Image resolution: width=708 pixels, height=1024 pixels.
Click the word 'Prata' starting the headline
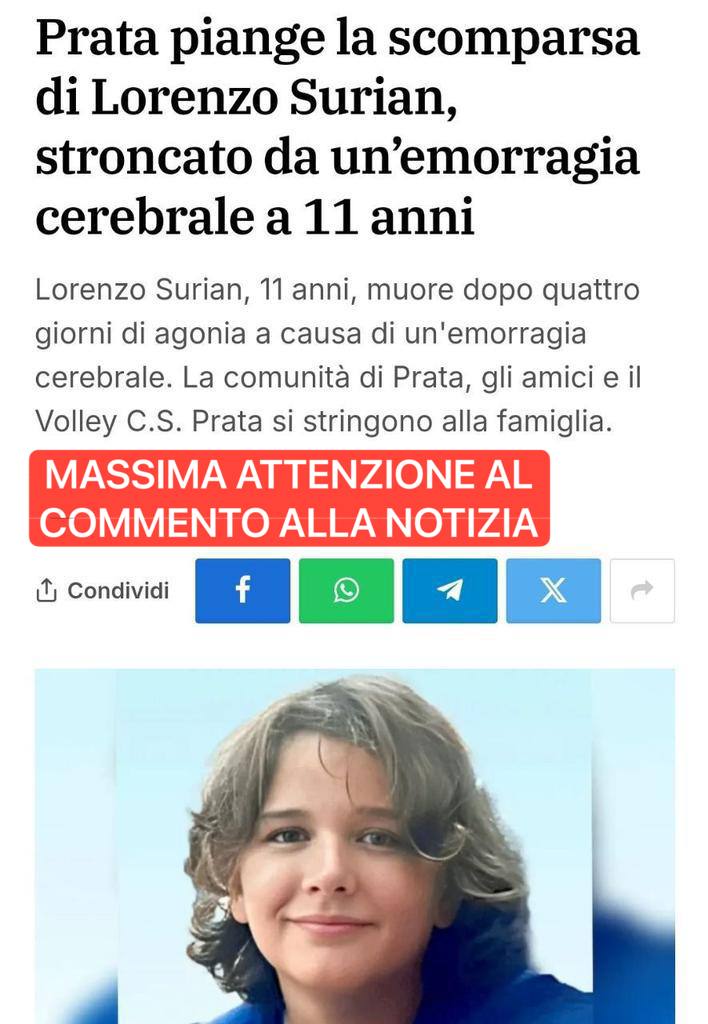[97, 38]
